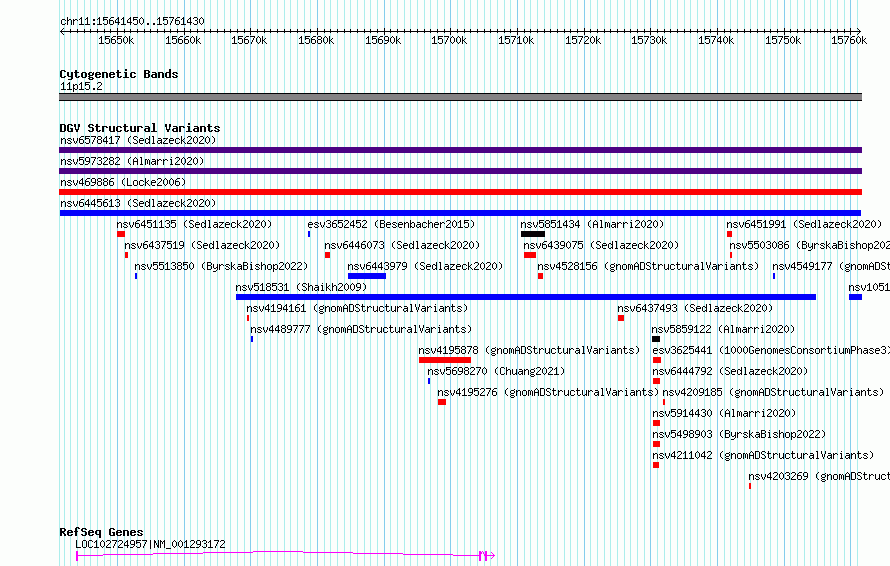This screenshot has width=890, height=566.
Task: Select the red bar under nsv4195878
Action: tap(445, 360)
